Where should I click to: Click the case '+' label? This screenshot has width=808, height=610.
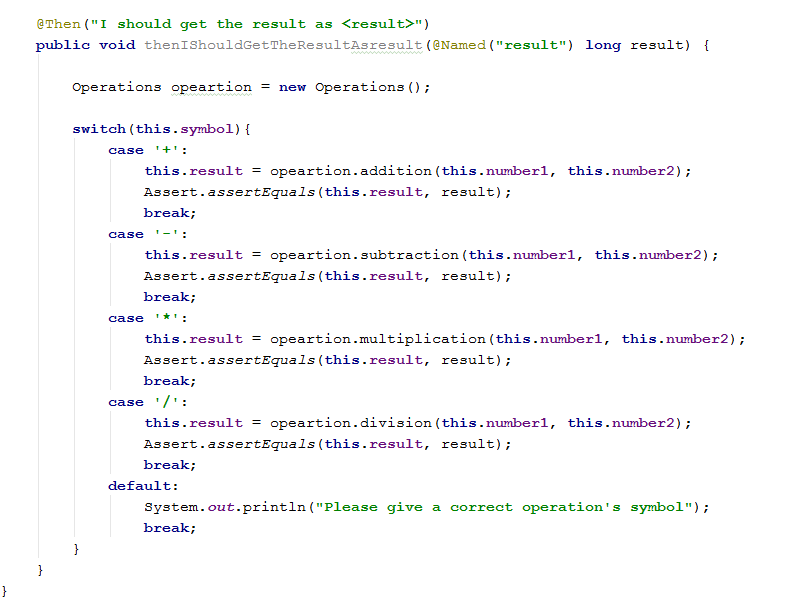click(148, 150)
